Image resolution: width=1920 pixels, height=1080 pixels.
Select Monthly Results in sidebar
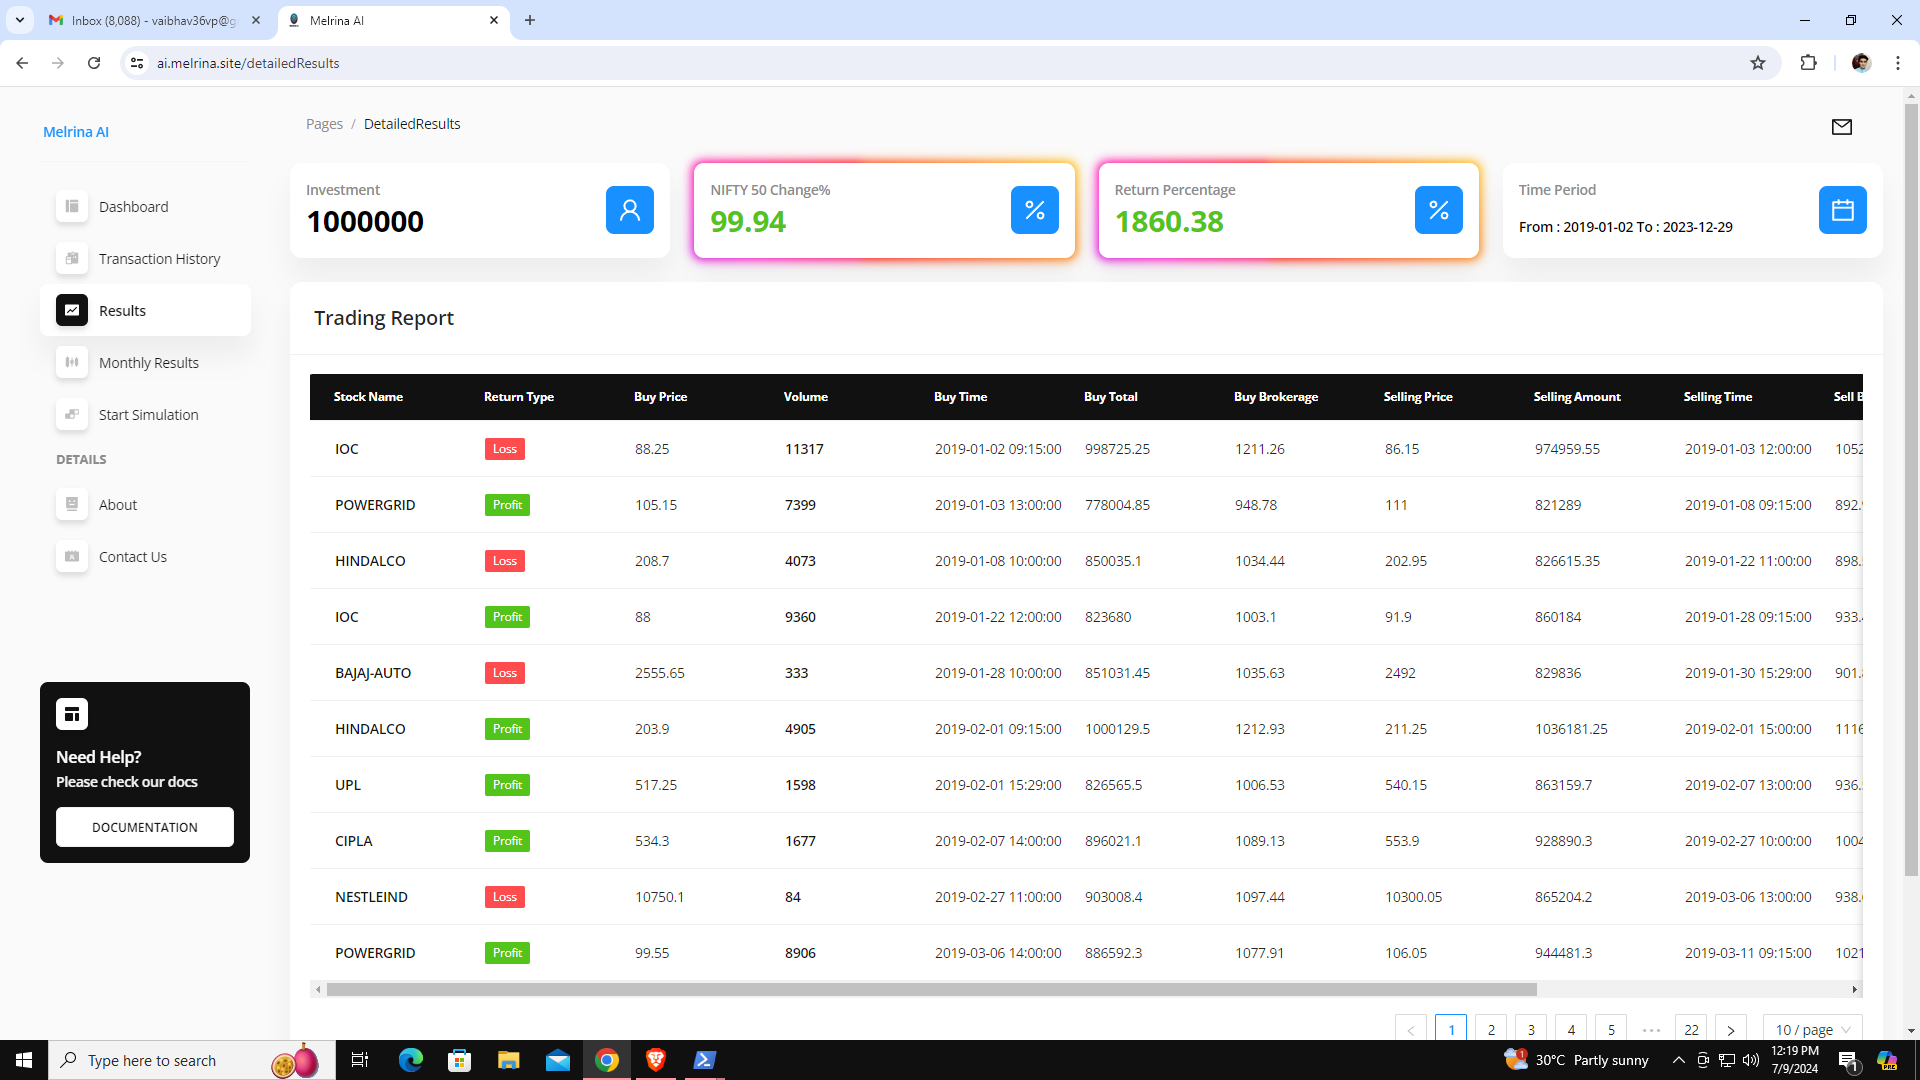coord(148,363)
